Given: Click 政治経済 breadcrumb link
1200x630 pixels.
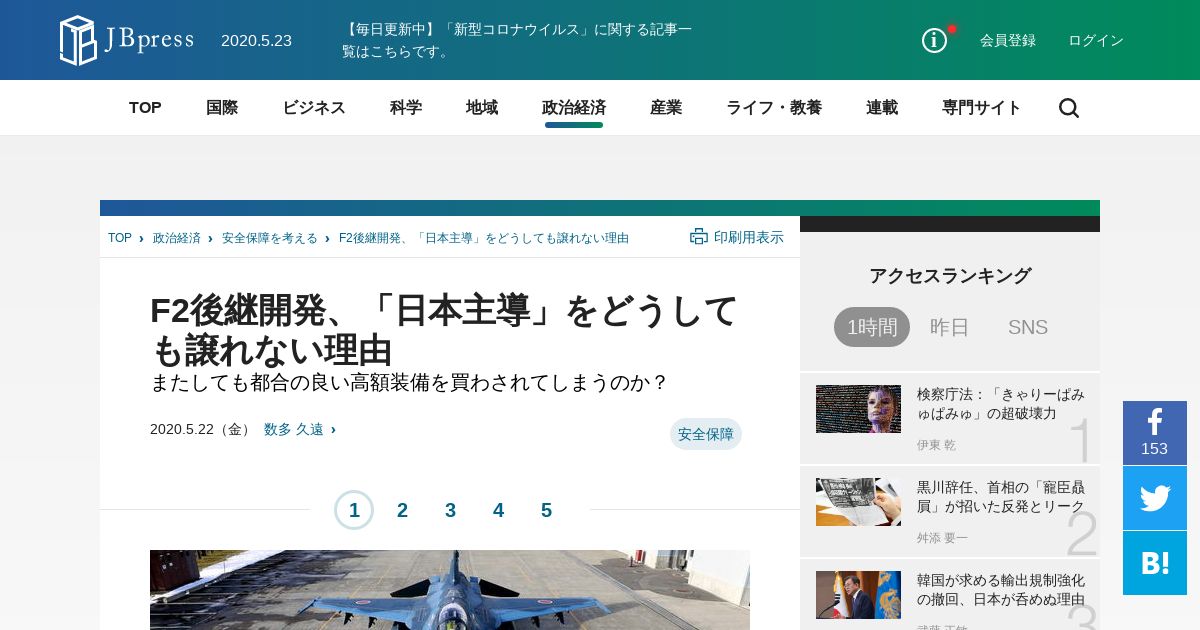Looking at the screenshot, I should point(177,238).
